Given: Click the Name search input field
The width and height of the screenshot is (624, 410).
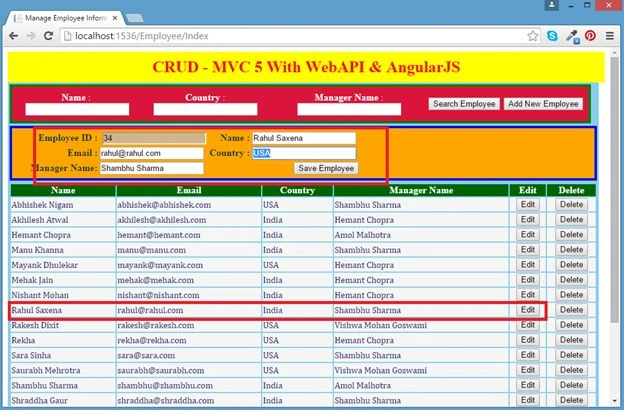Looking at the screenshot, I should pos(77,109).
